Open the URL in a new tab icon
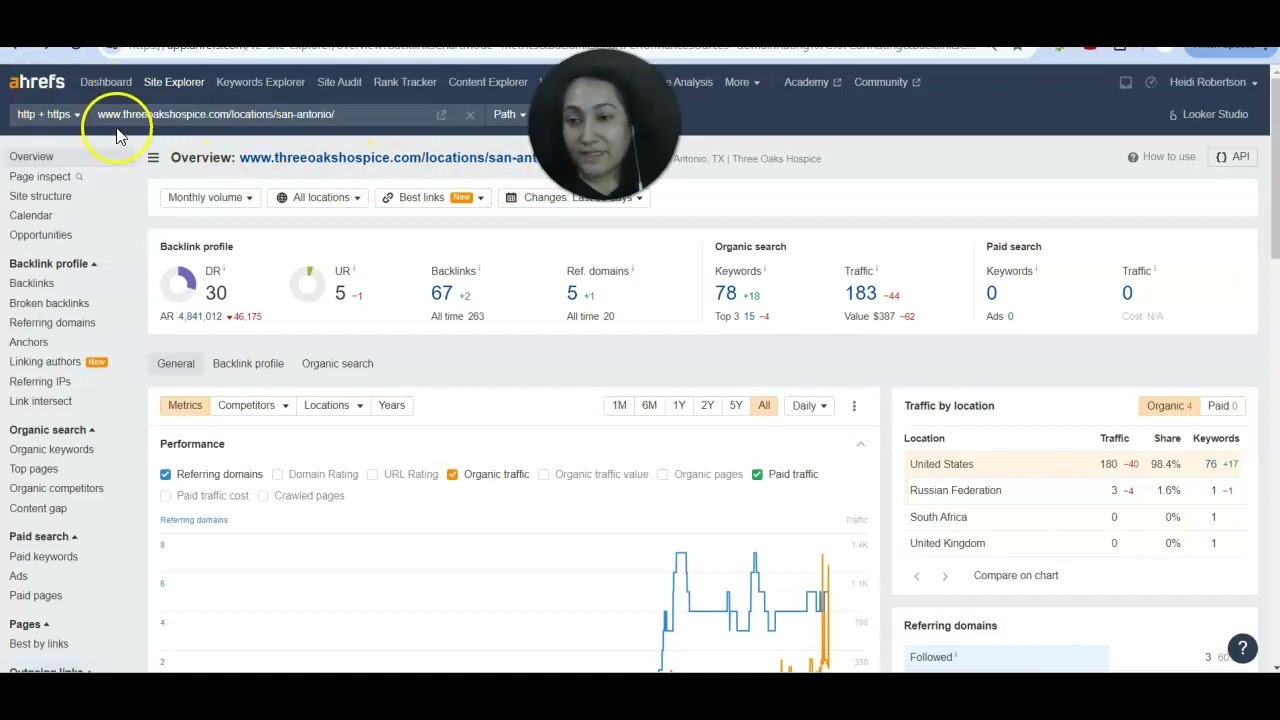 441,115
